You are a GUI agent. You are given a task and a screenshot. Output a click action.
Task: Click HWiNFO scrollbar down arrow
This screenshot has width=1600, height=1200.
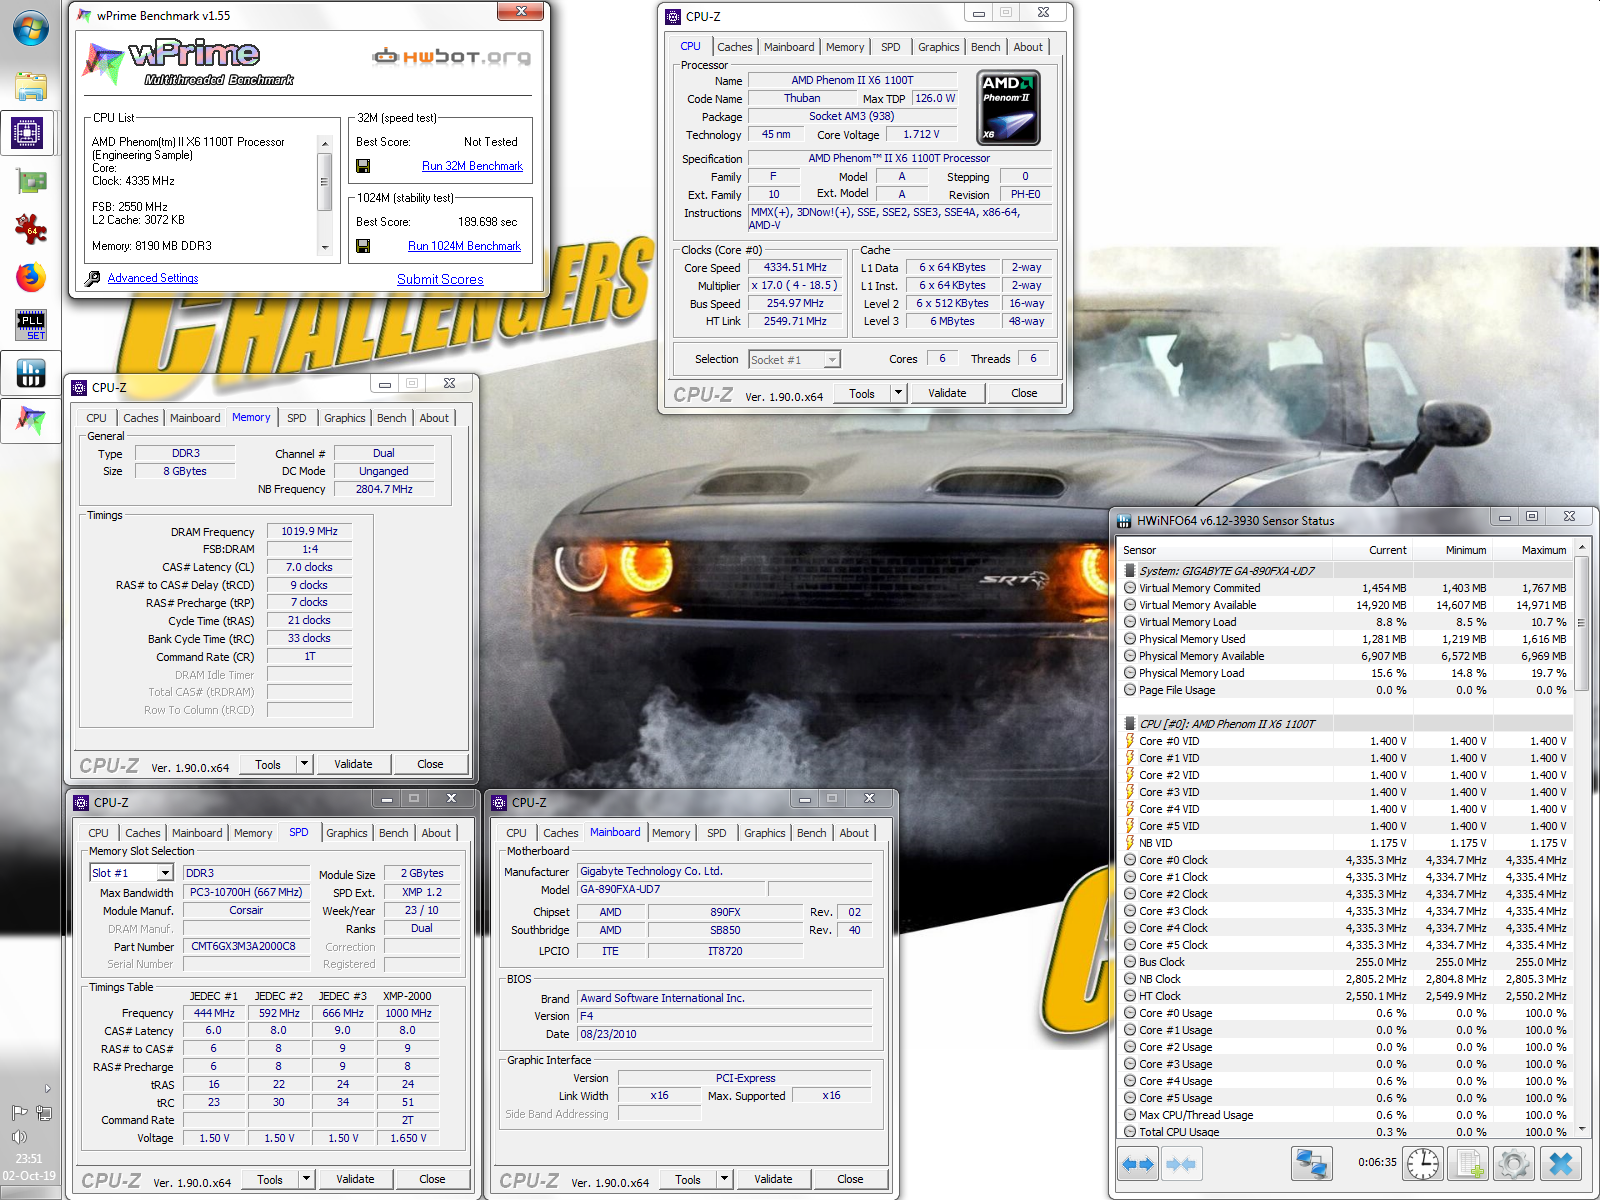pos(1581,1129)
